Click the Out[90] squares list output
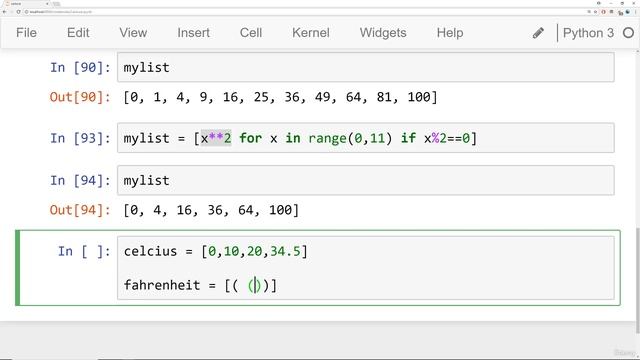This screenshot has width=640, height=360. point(280,97)
